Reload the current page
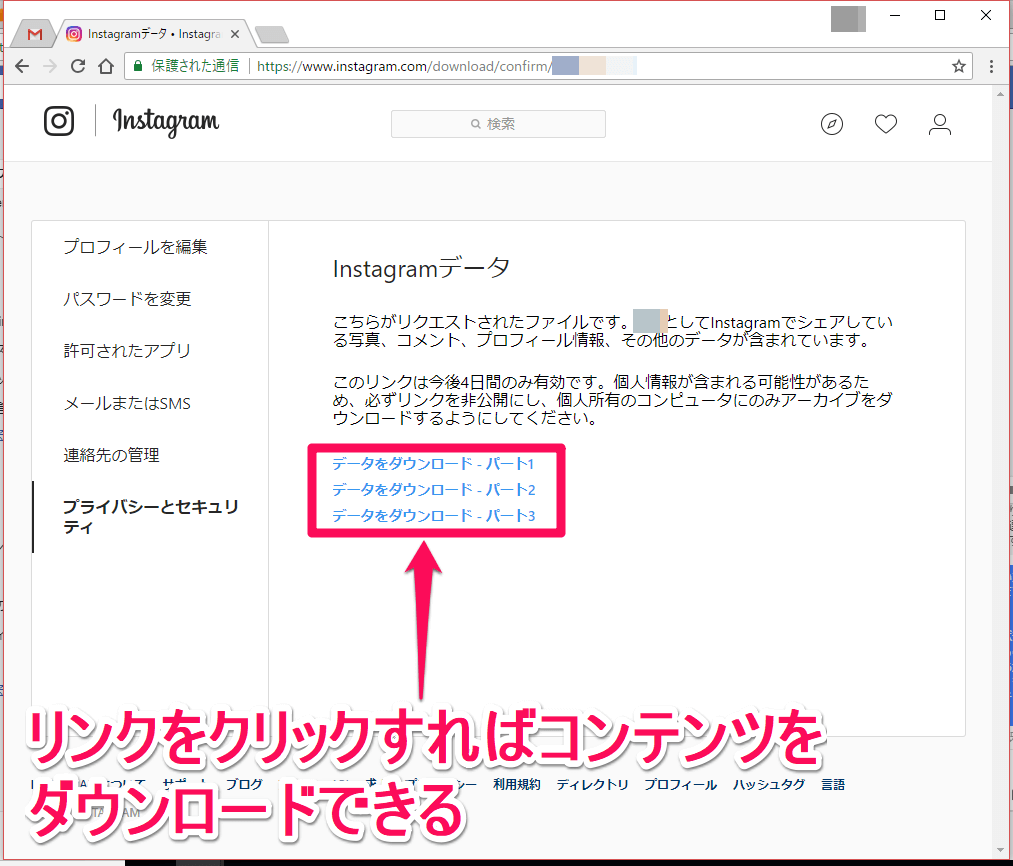Screen dimensions: 1013x866 click(x=78, y=66)
